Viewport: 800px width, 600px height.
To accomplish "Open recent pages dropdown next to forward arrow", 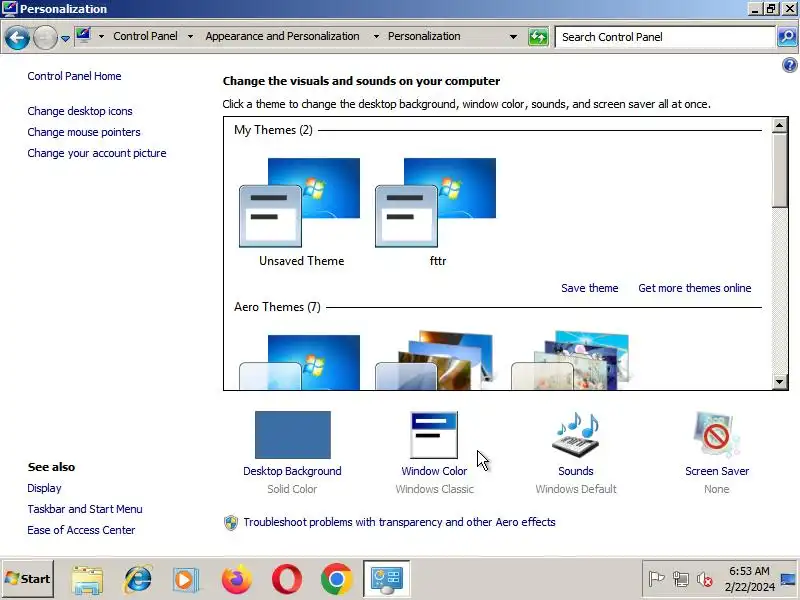I will click(65, 38).
